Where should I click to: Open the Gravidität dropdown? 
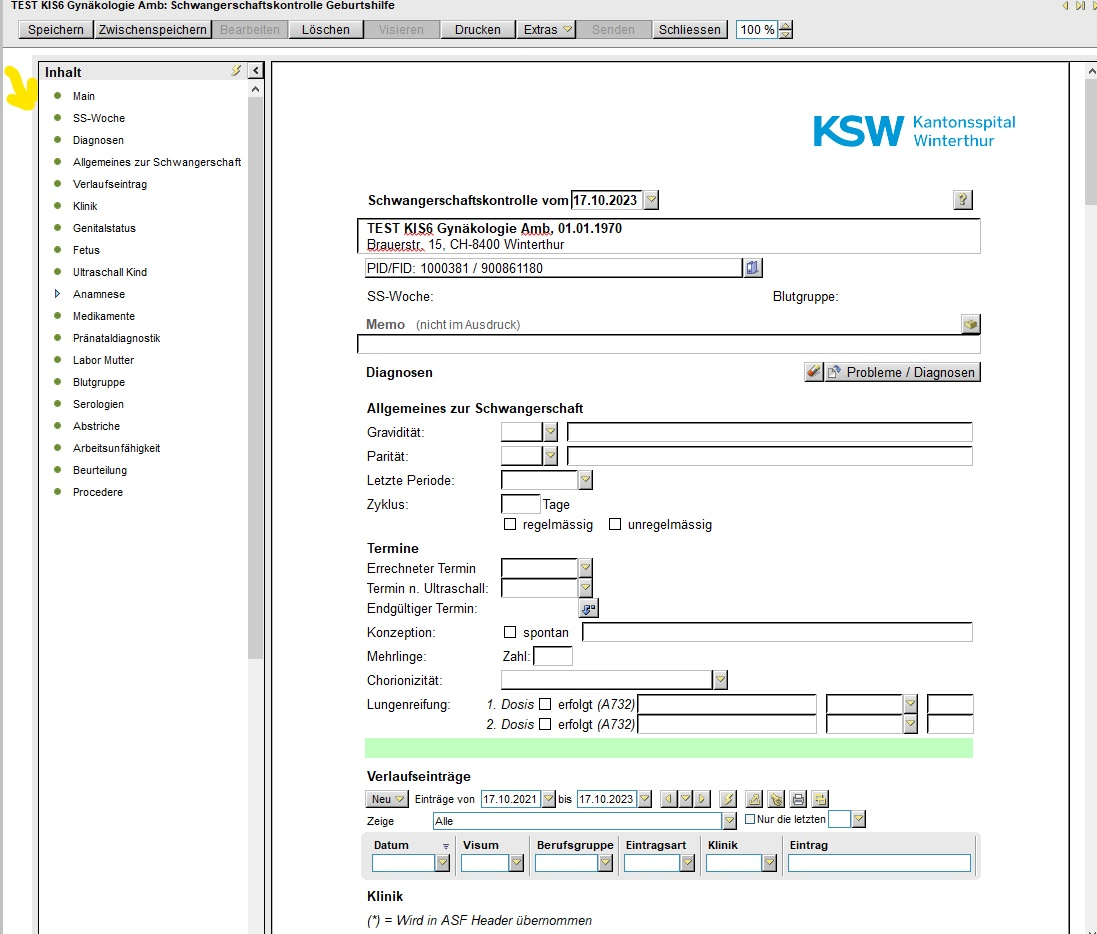(550, 432)
